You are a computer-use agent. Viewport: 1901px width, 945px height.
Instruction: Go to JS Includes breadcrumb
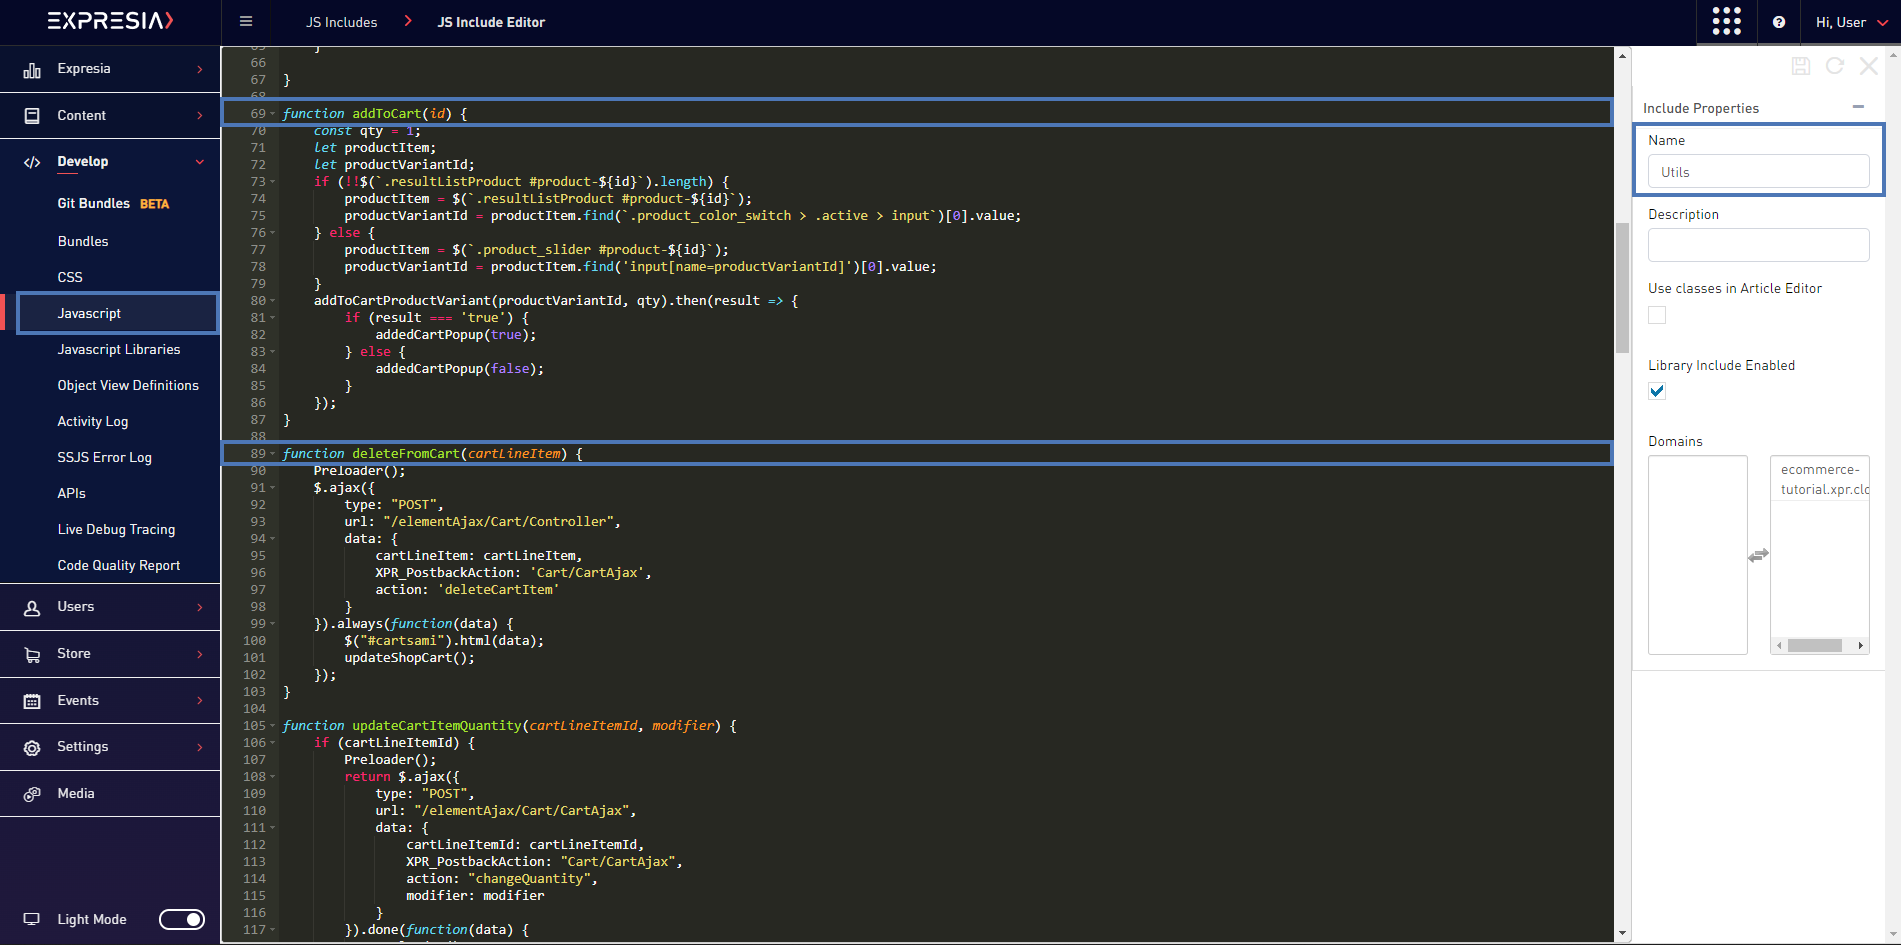[341, 22]
